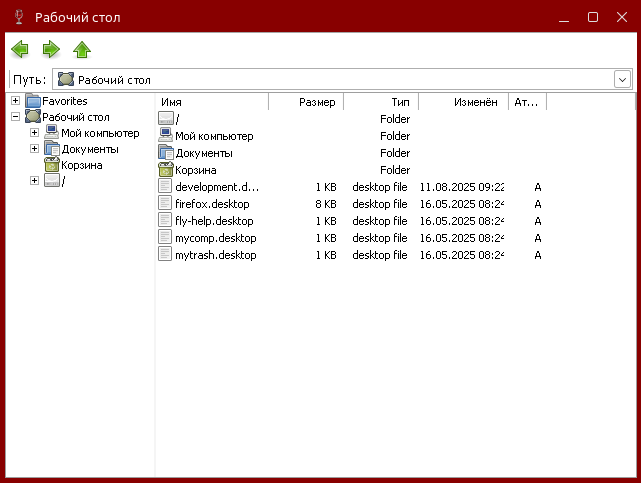Sort files by the Тип column
641x483 pixels.
pos(381,102)
